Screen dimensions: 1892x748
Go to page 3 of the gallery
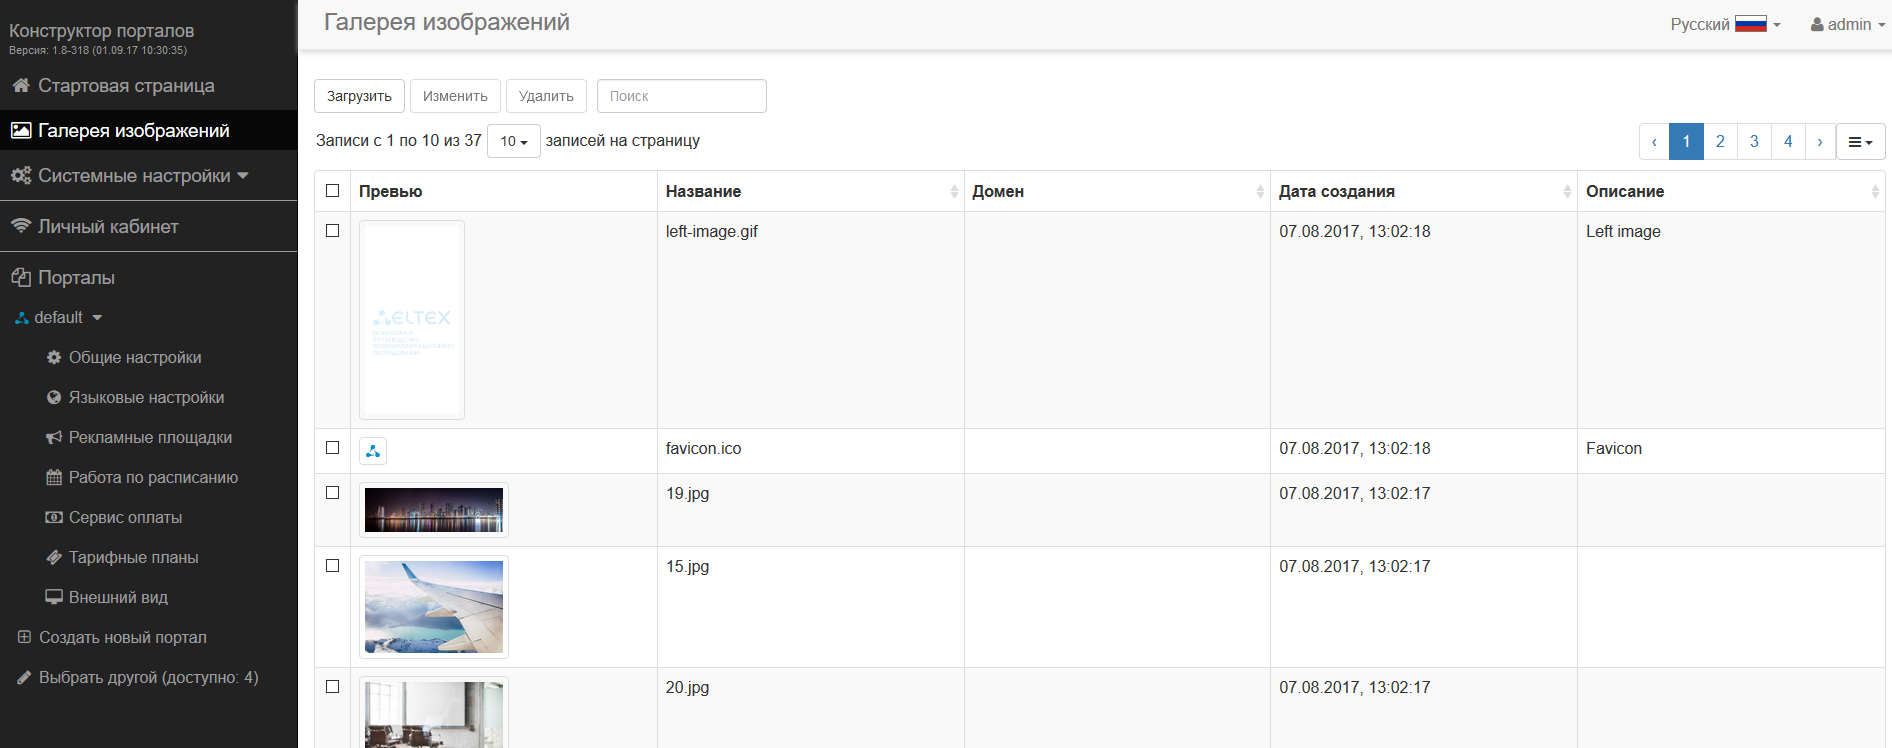tap(1754, 142)
